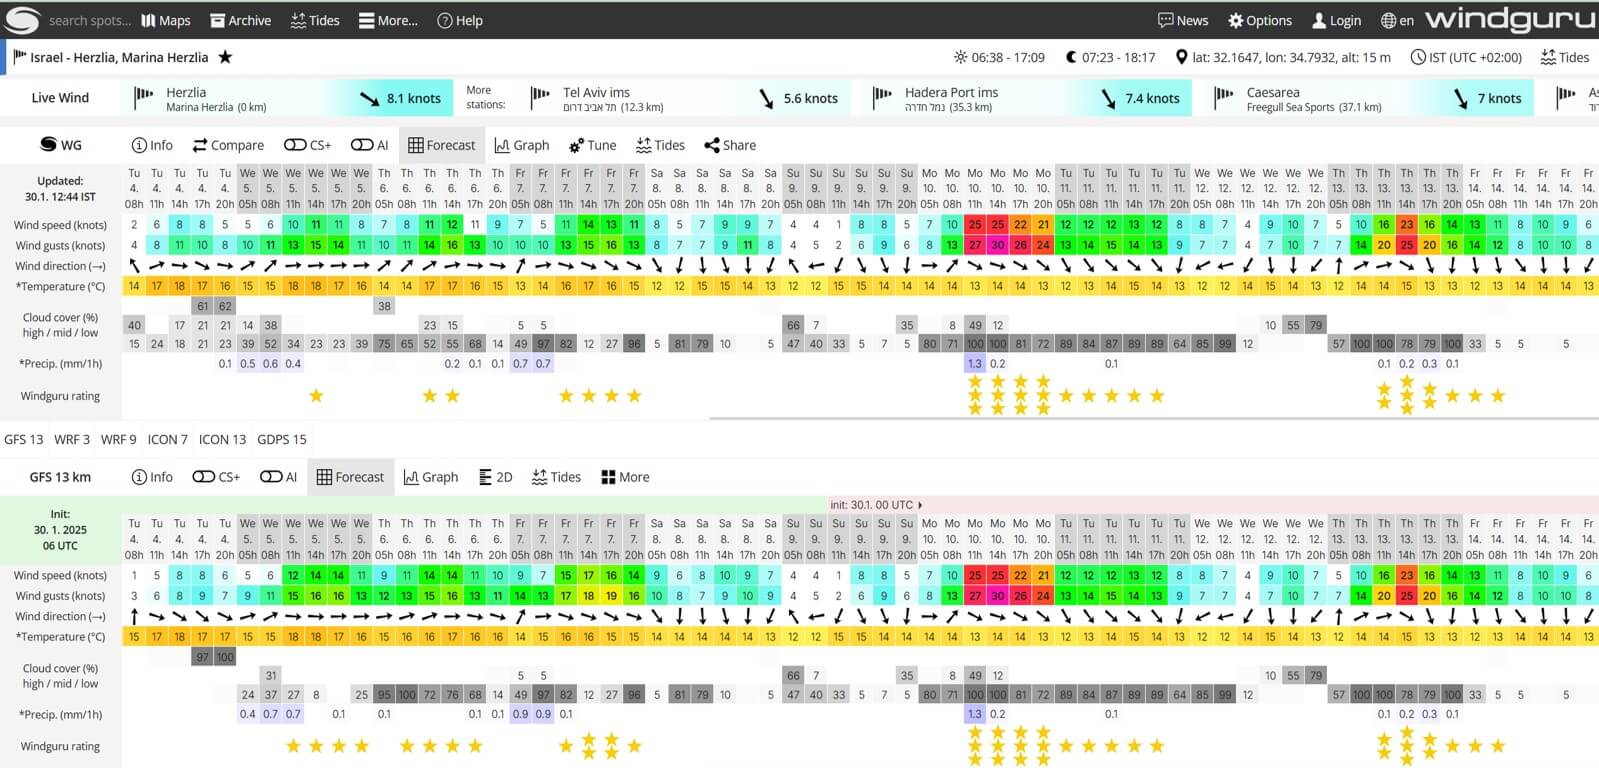Open Tune settings for WG forecast

point(592,145)
